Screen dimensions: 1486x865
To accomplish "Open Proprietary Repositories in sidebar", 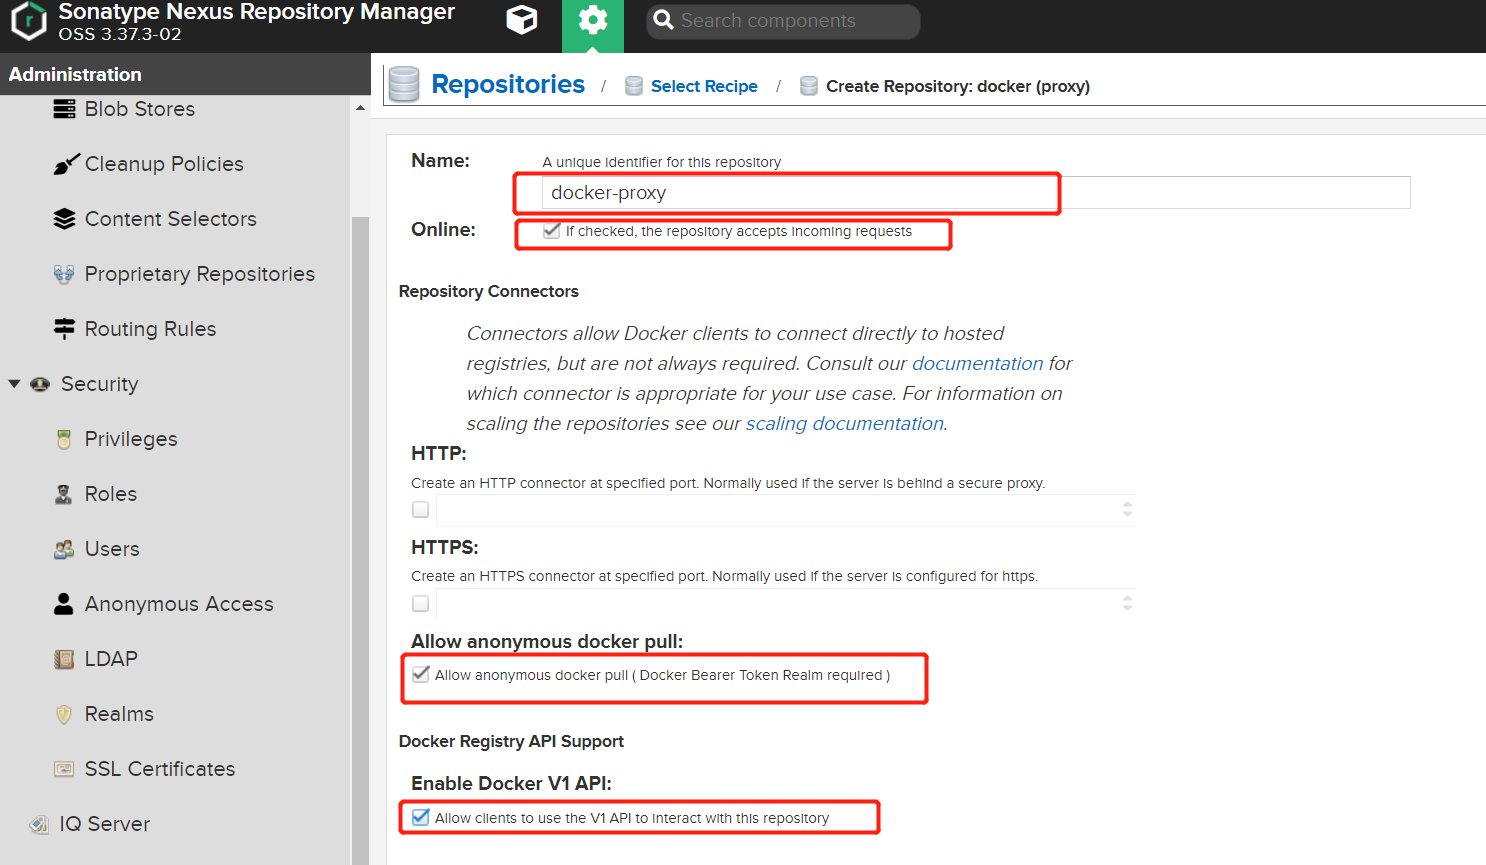I will coord(200,274).
